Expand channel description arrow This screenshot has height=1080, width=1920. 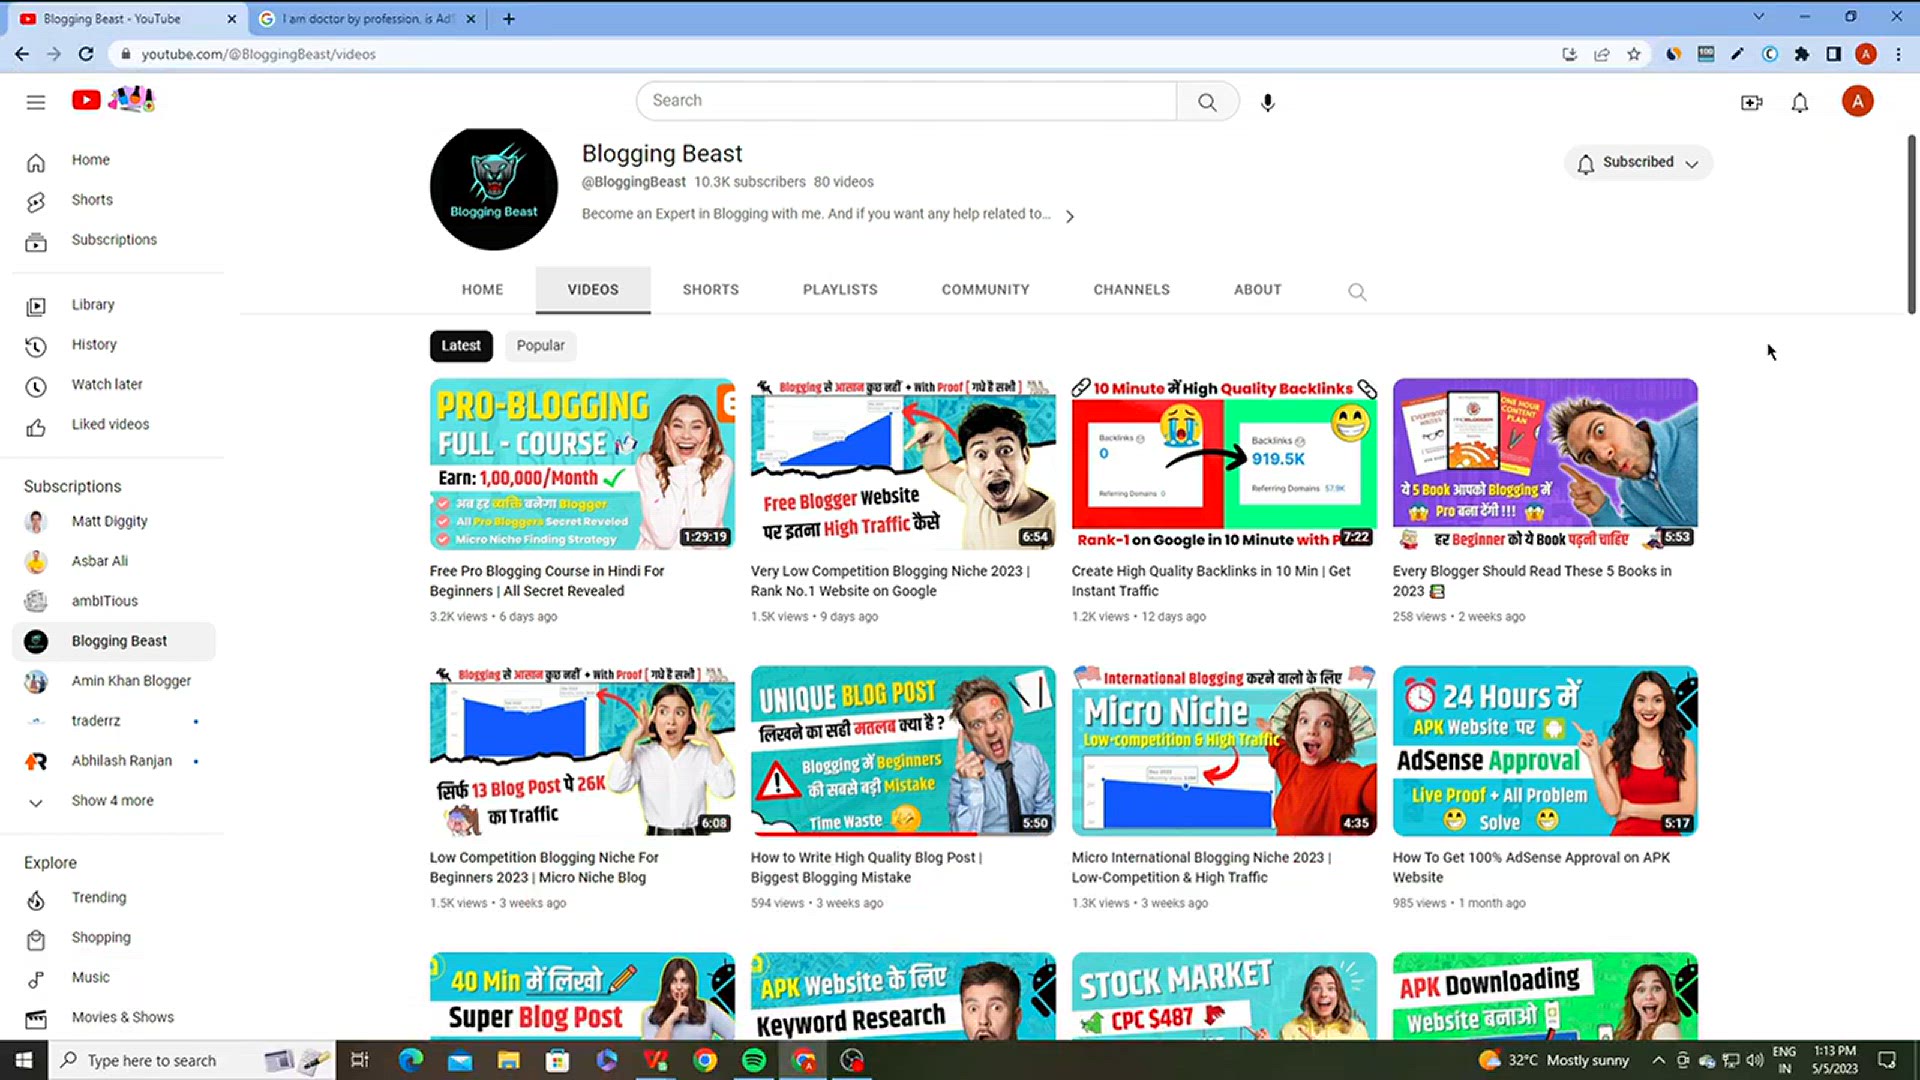coord(1070,216)
